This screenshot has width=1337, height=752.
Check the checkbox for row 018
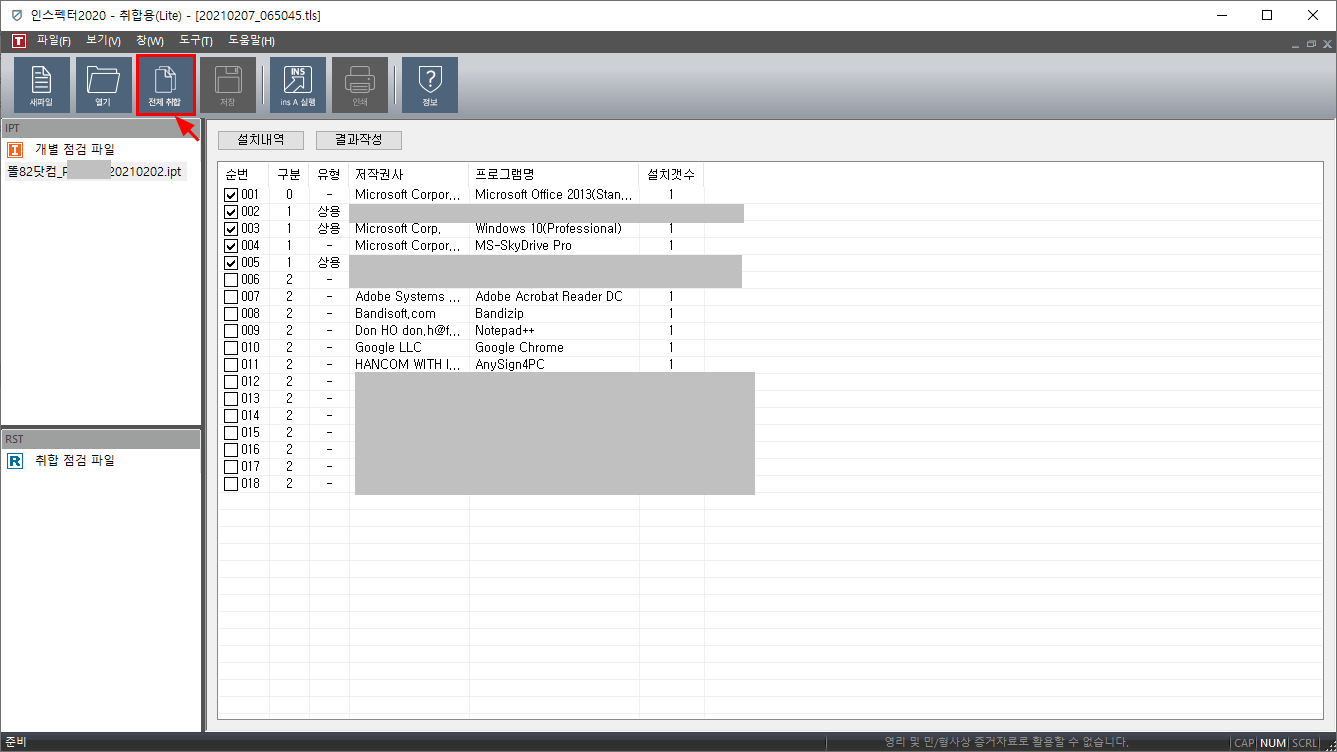[231, 484]
